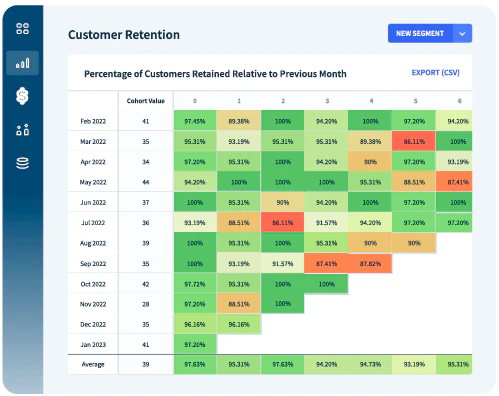Image resolution: width=499 pixels, height=396 pixels.
Task: Click the Average month 4 cell 94.73%
Action: [370, 364]
